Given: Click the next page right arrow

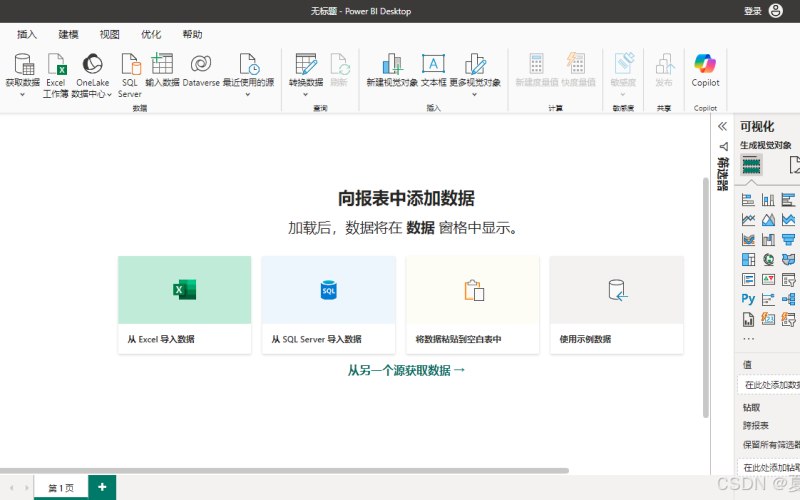Looking at the screenshot, I should pyautogui.click(x=27, y=488).
